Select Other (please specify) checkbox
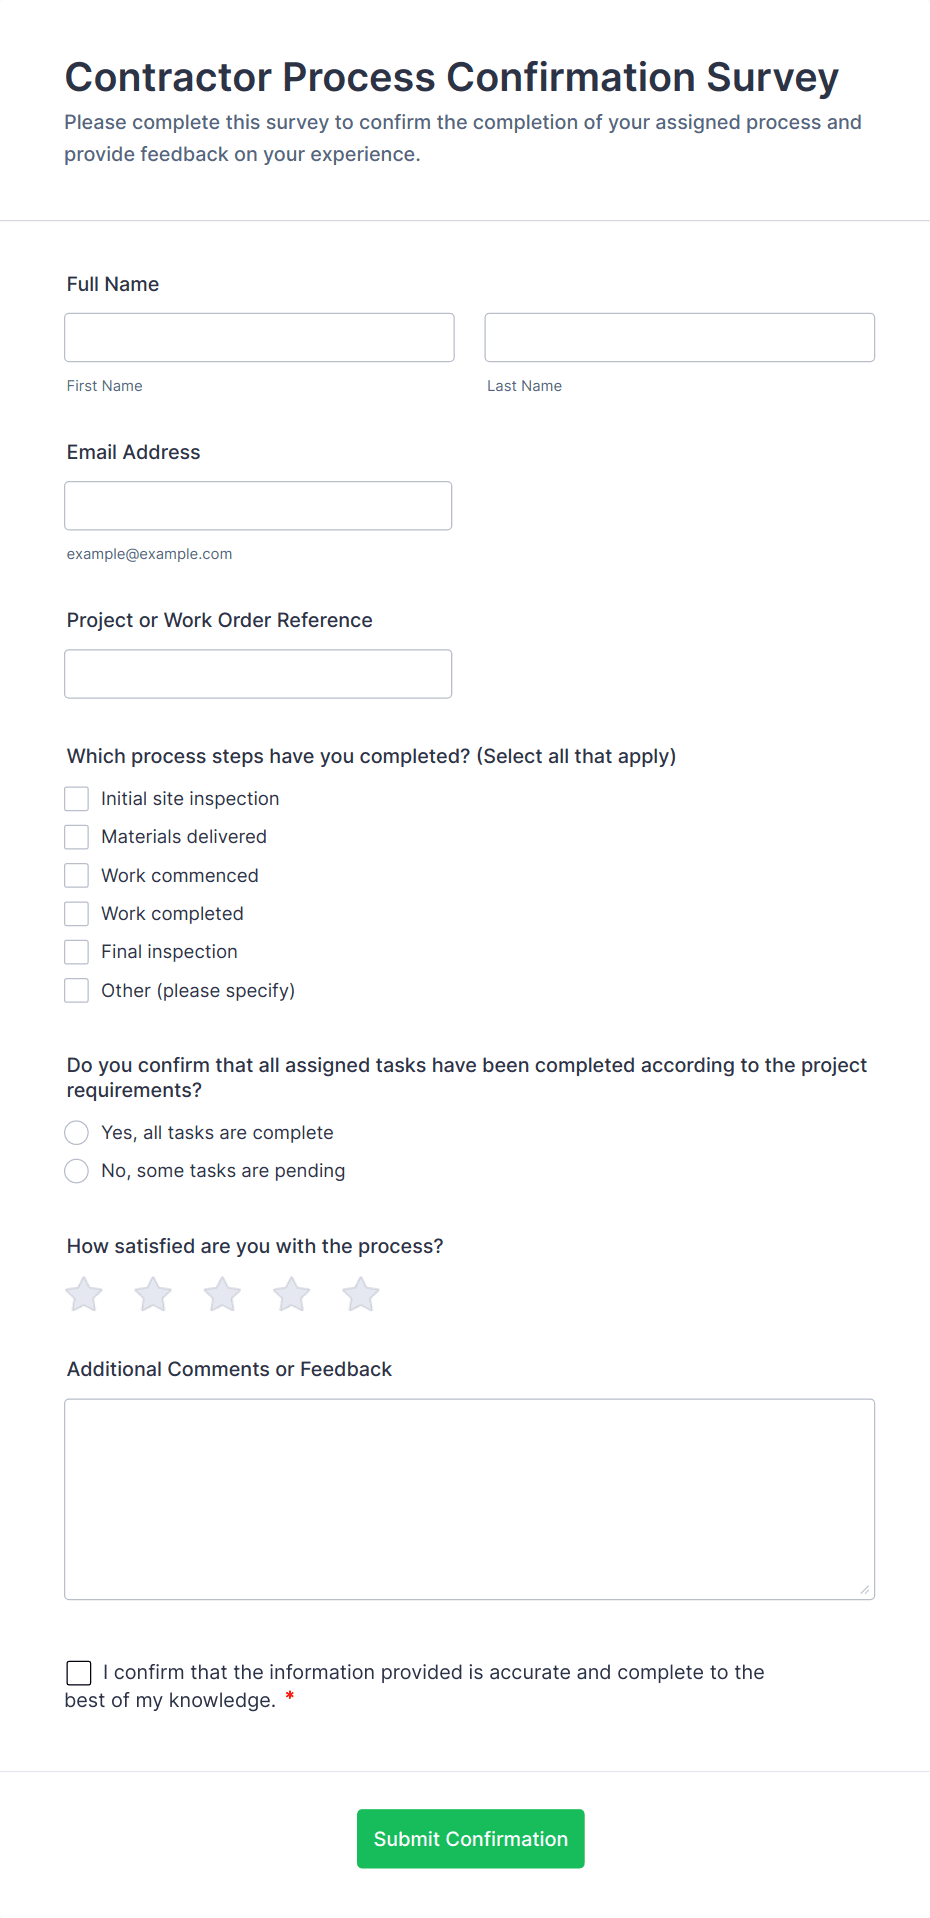The height and width of the screenshot is (1918, 930). (77, 991)
